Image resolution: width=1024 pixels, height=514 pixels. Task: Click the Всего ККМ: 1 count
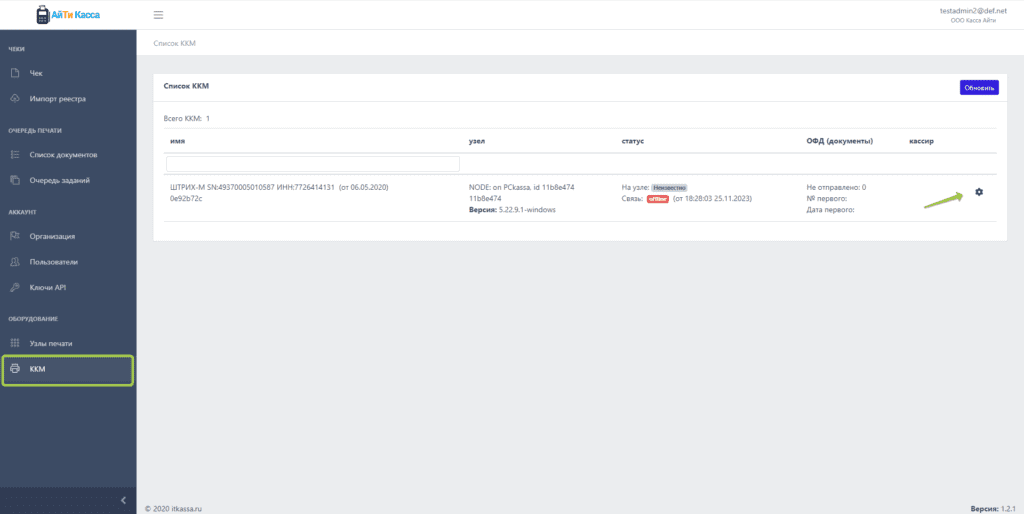(186, 119)
